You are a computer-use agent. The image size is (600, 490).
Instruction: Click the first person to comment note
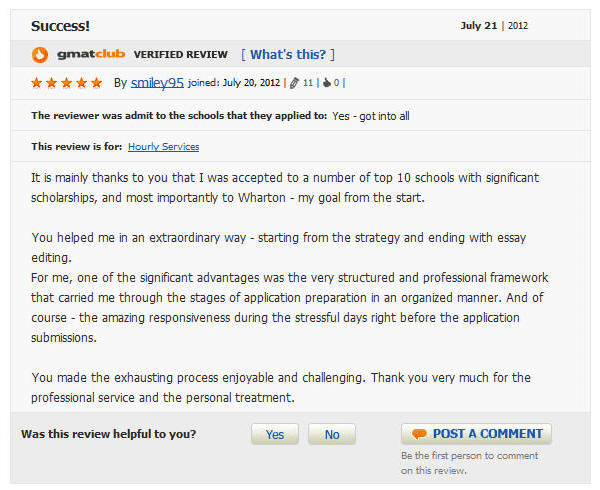click(470, 463)
